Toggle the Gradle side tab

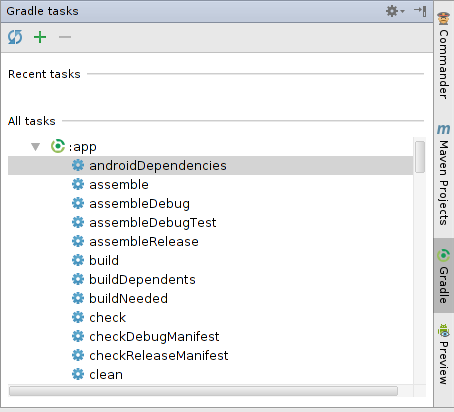point(444,276)
